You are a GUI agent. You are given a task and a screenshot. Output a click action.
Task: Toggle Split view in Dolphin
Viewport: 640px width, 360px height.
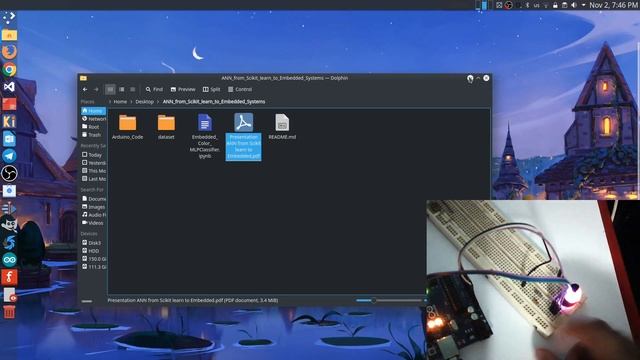[211, 89]
